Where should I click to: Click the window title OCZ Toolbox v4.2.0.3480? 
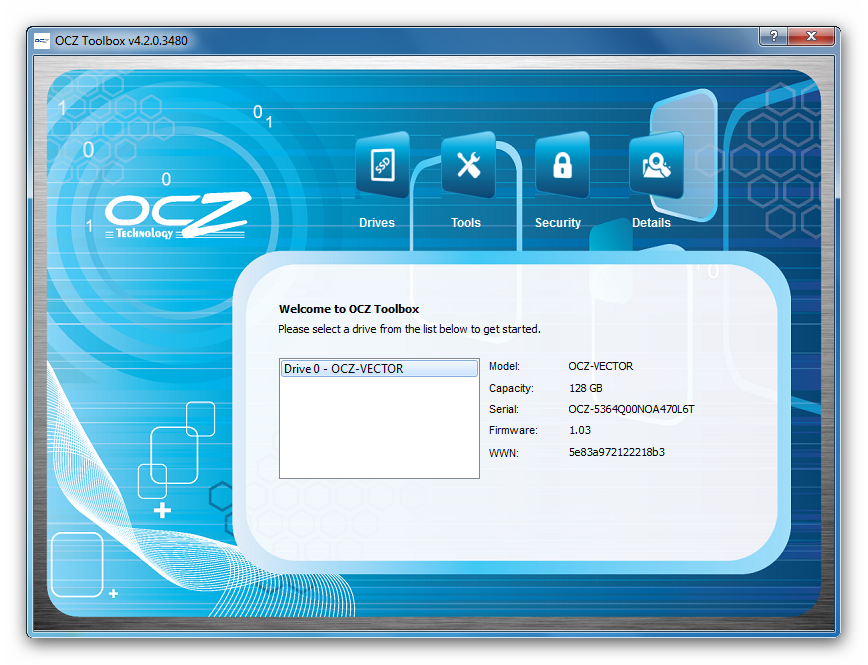[x=121, y=41]
